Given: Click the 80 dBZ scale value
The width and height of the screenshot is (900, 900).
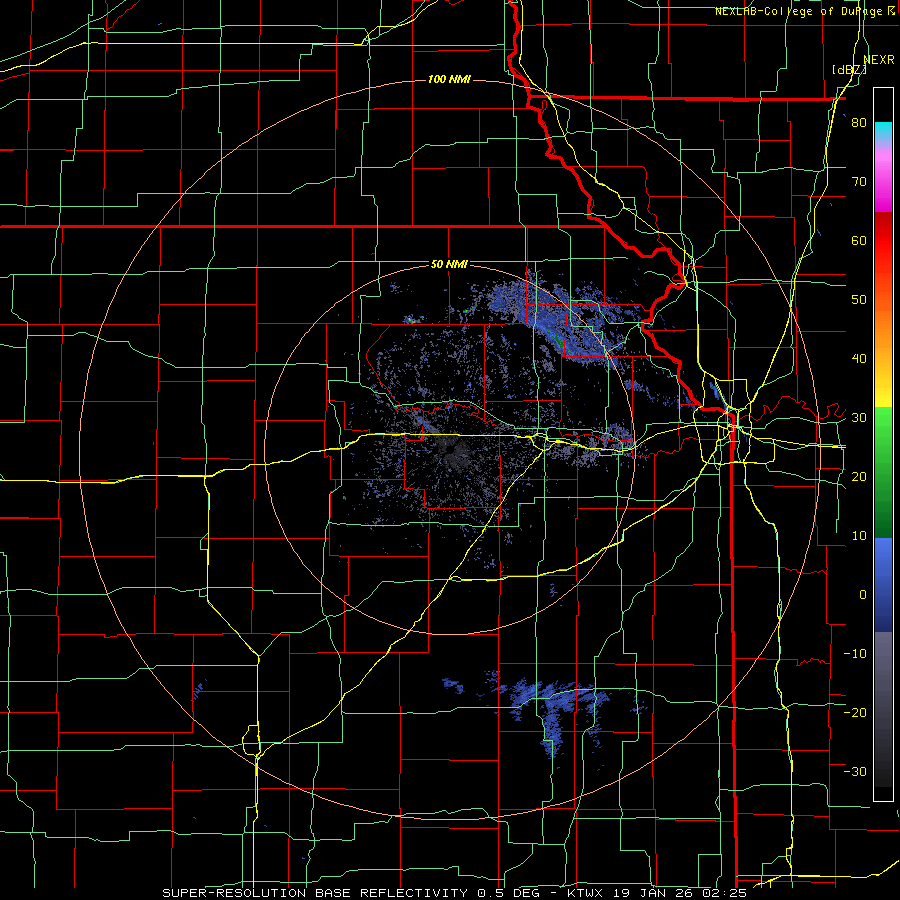Looking at the screenshot, I should [x=859, y=123].
